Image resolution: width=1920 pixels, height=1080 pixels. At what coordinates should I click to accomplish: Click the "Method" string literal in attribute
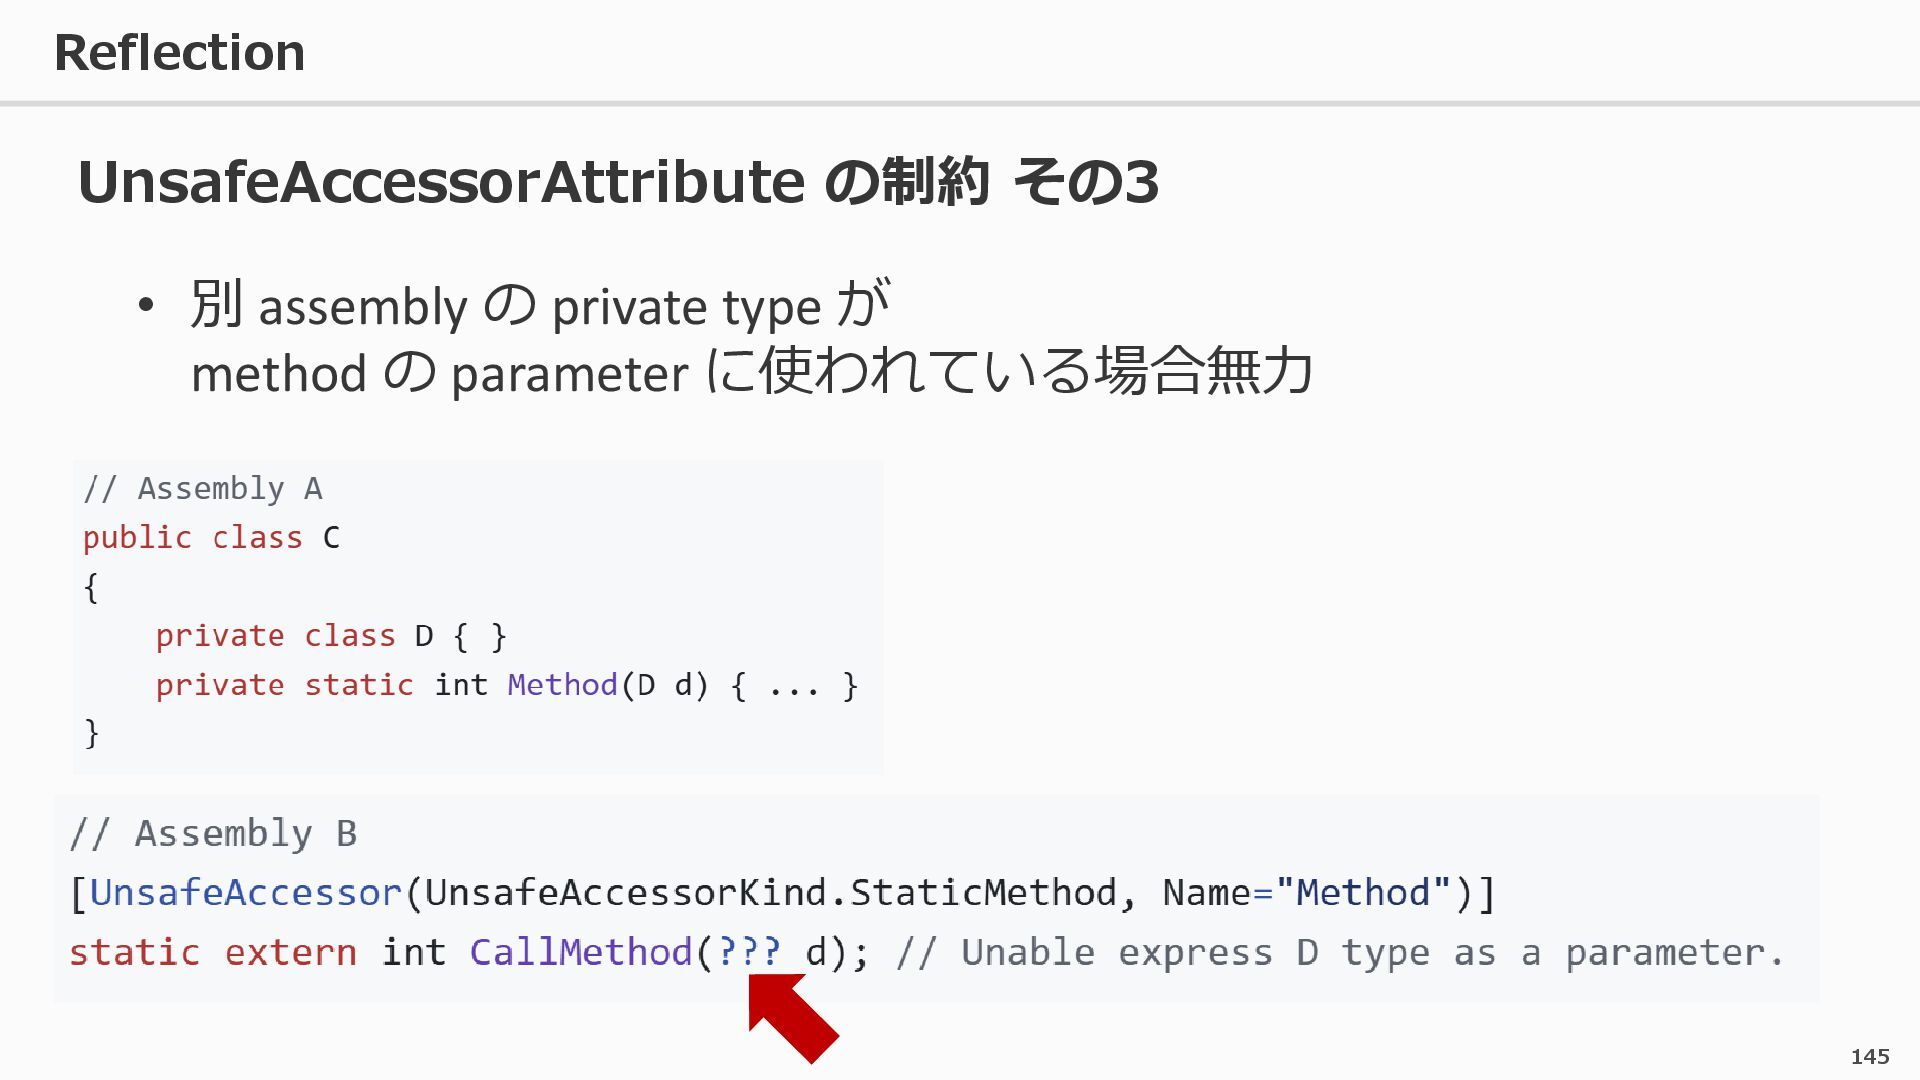[1363, 892]
